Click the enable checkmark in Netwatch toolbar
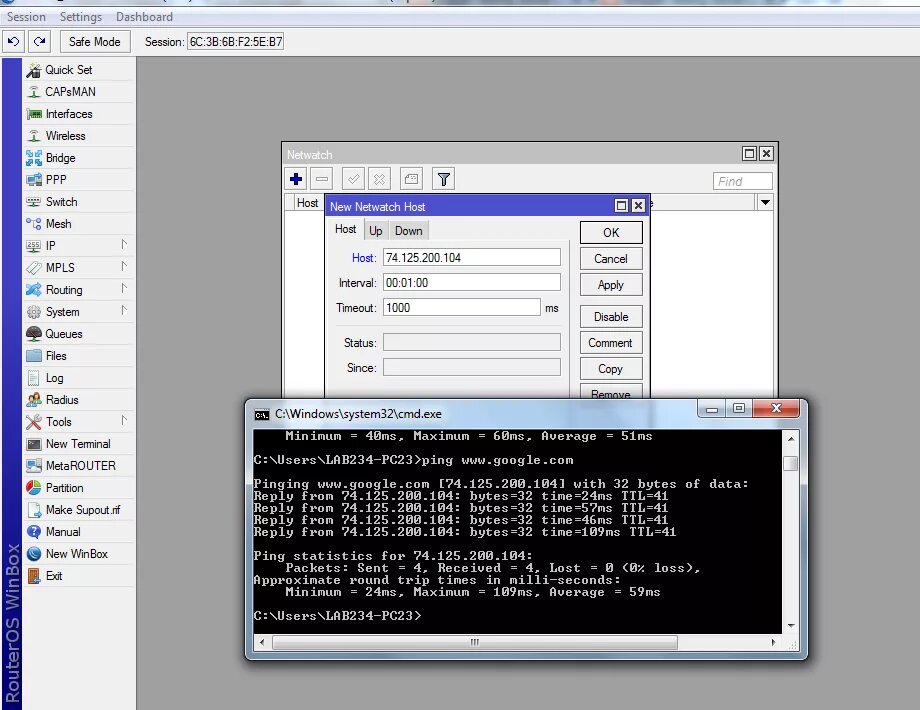The height and width of the screenshot is (710, 920). point(353,178)
